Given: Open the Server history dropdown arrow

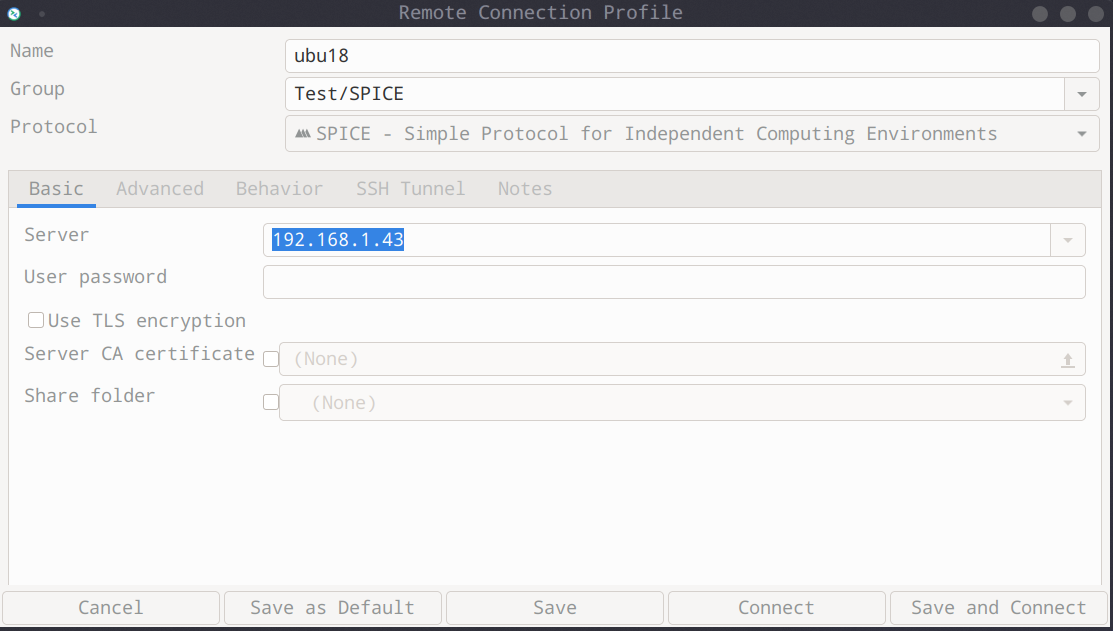Looking at the screenshot, I should [x=1067, y=240].
